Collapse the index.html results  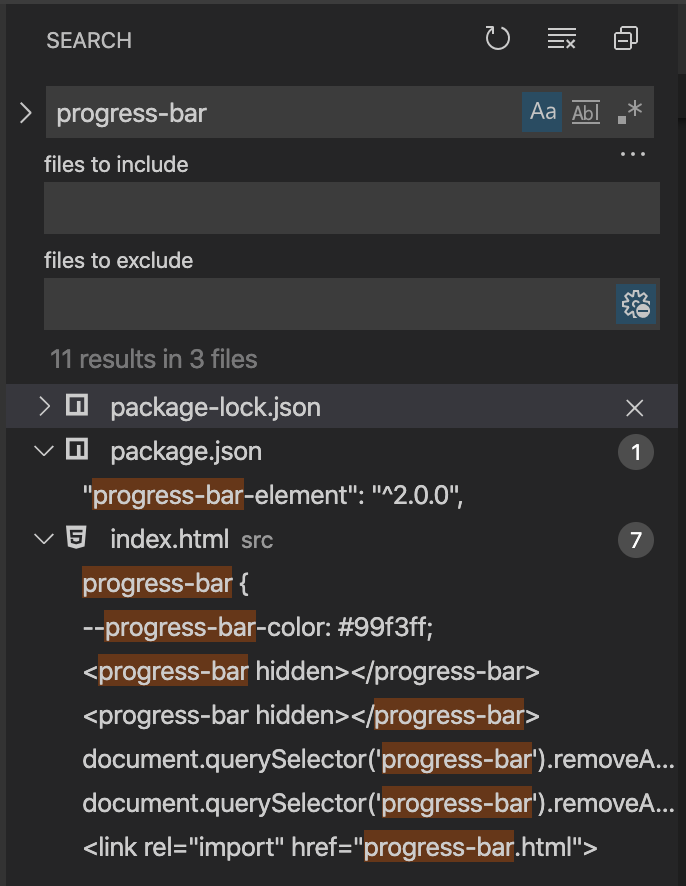[x=43, y=538]
